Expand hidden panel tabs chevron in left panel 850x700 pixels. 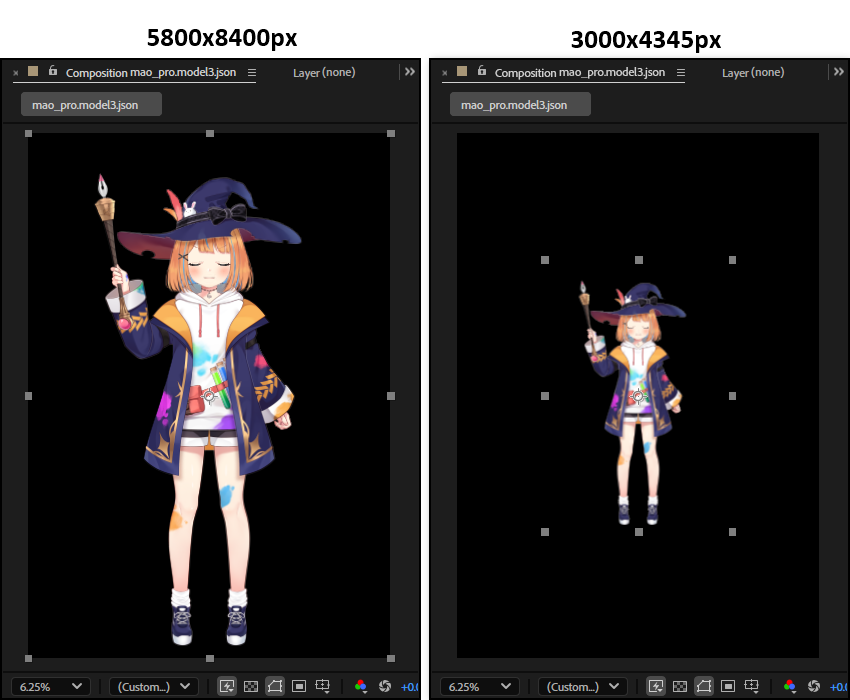410,72
